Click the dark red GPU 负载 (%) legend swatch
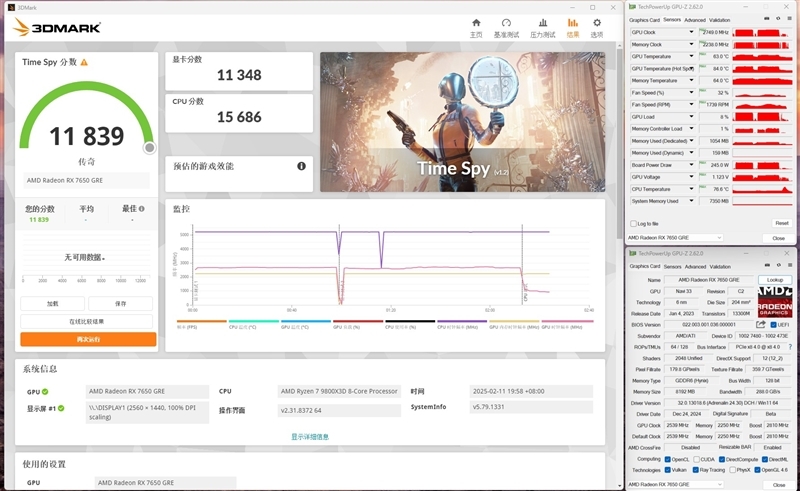Image resolution: width=800 pixels, height=491 pixels. pos(358,321)
